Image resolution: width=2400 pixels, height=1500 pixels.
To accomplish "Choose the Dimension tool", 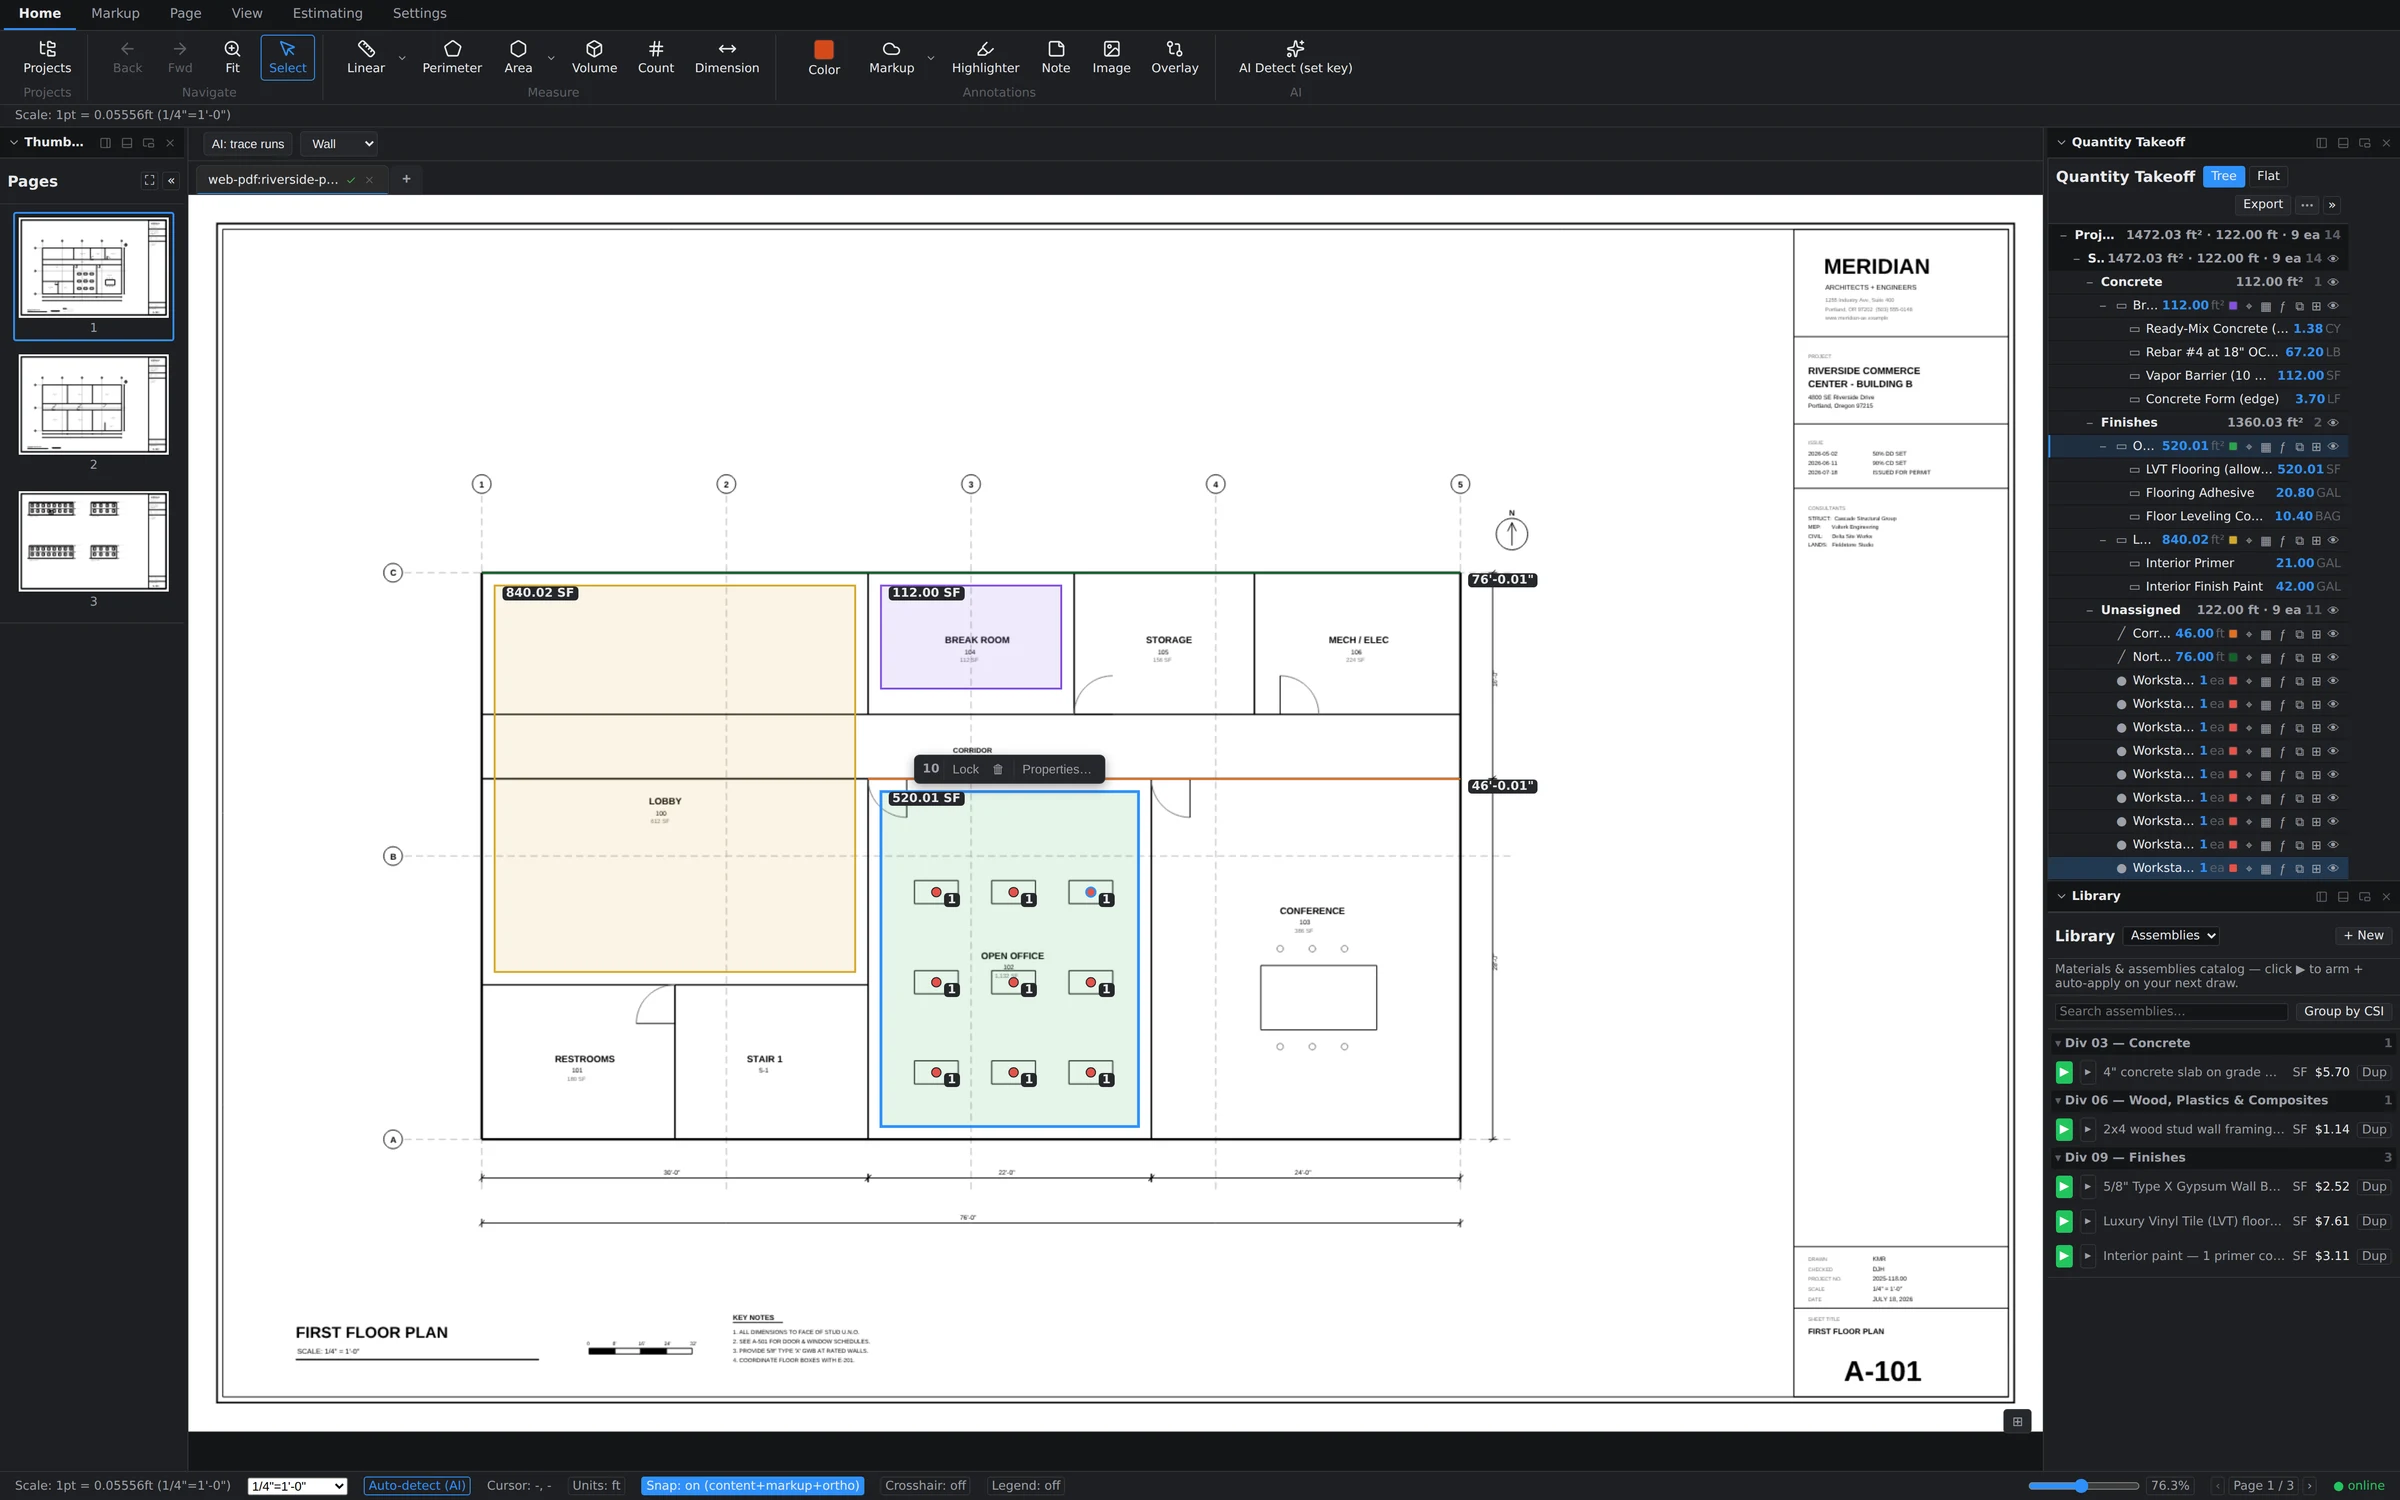I will tap(726, 57).
